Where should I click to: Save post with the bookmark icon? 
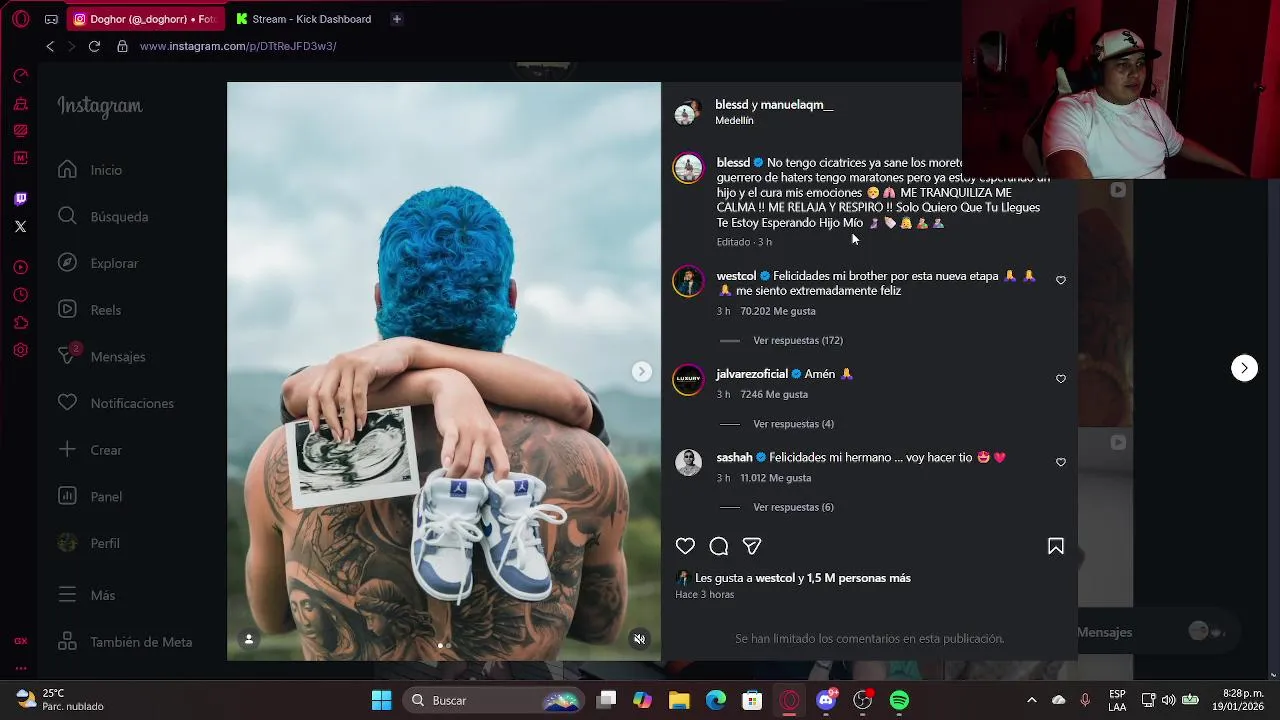[1055, 546]
